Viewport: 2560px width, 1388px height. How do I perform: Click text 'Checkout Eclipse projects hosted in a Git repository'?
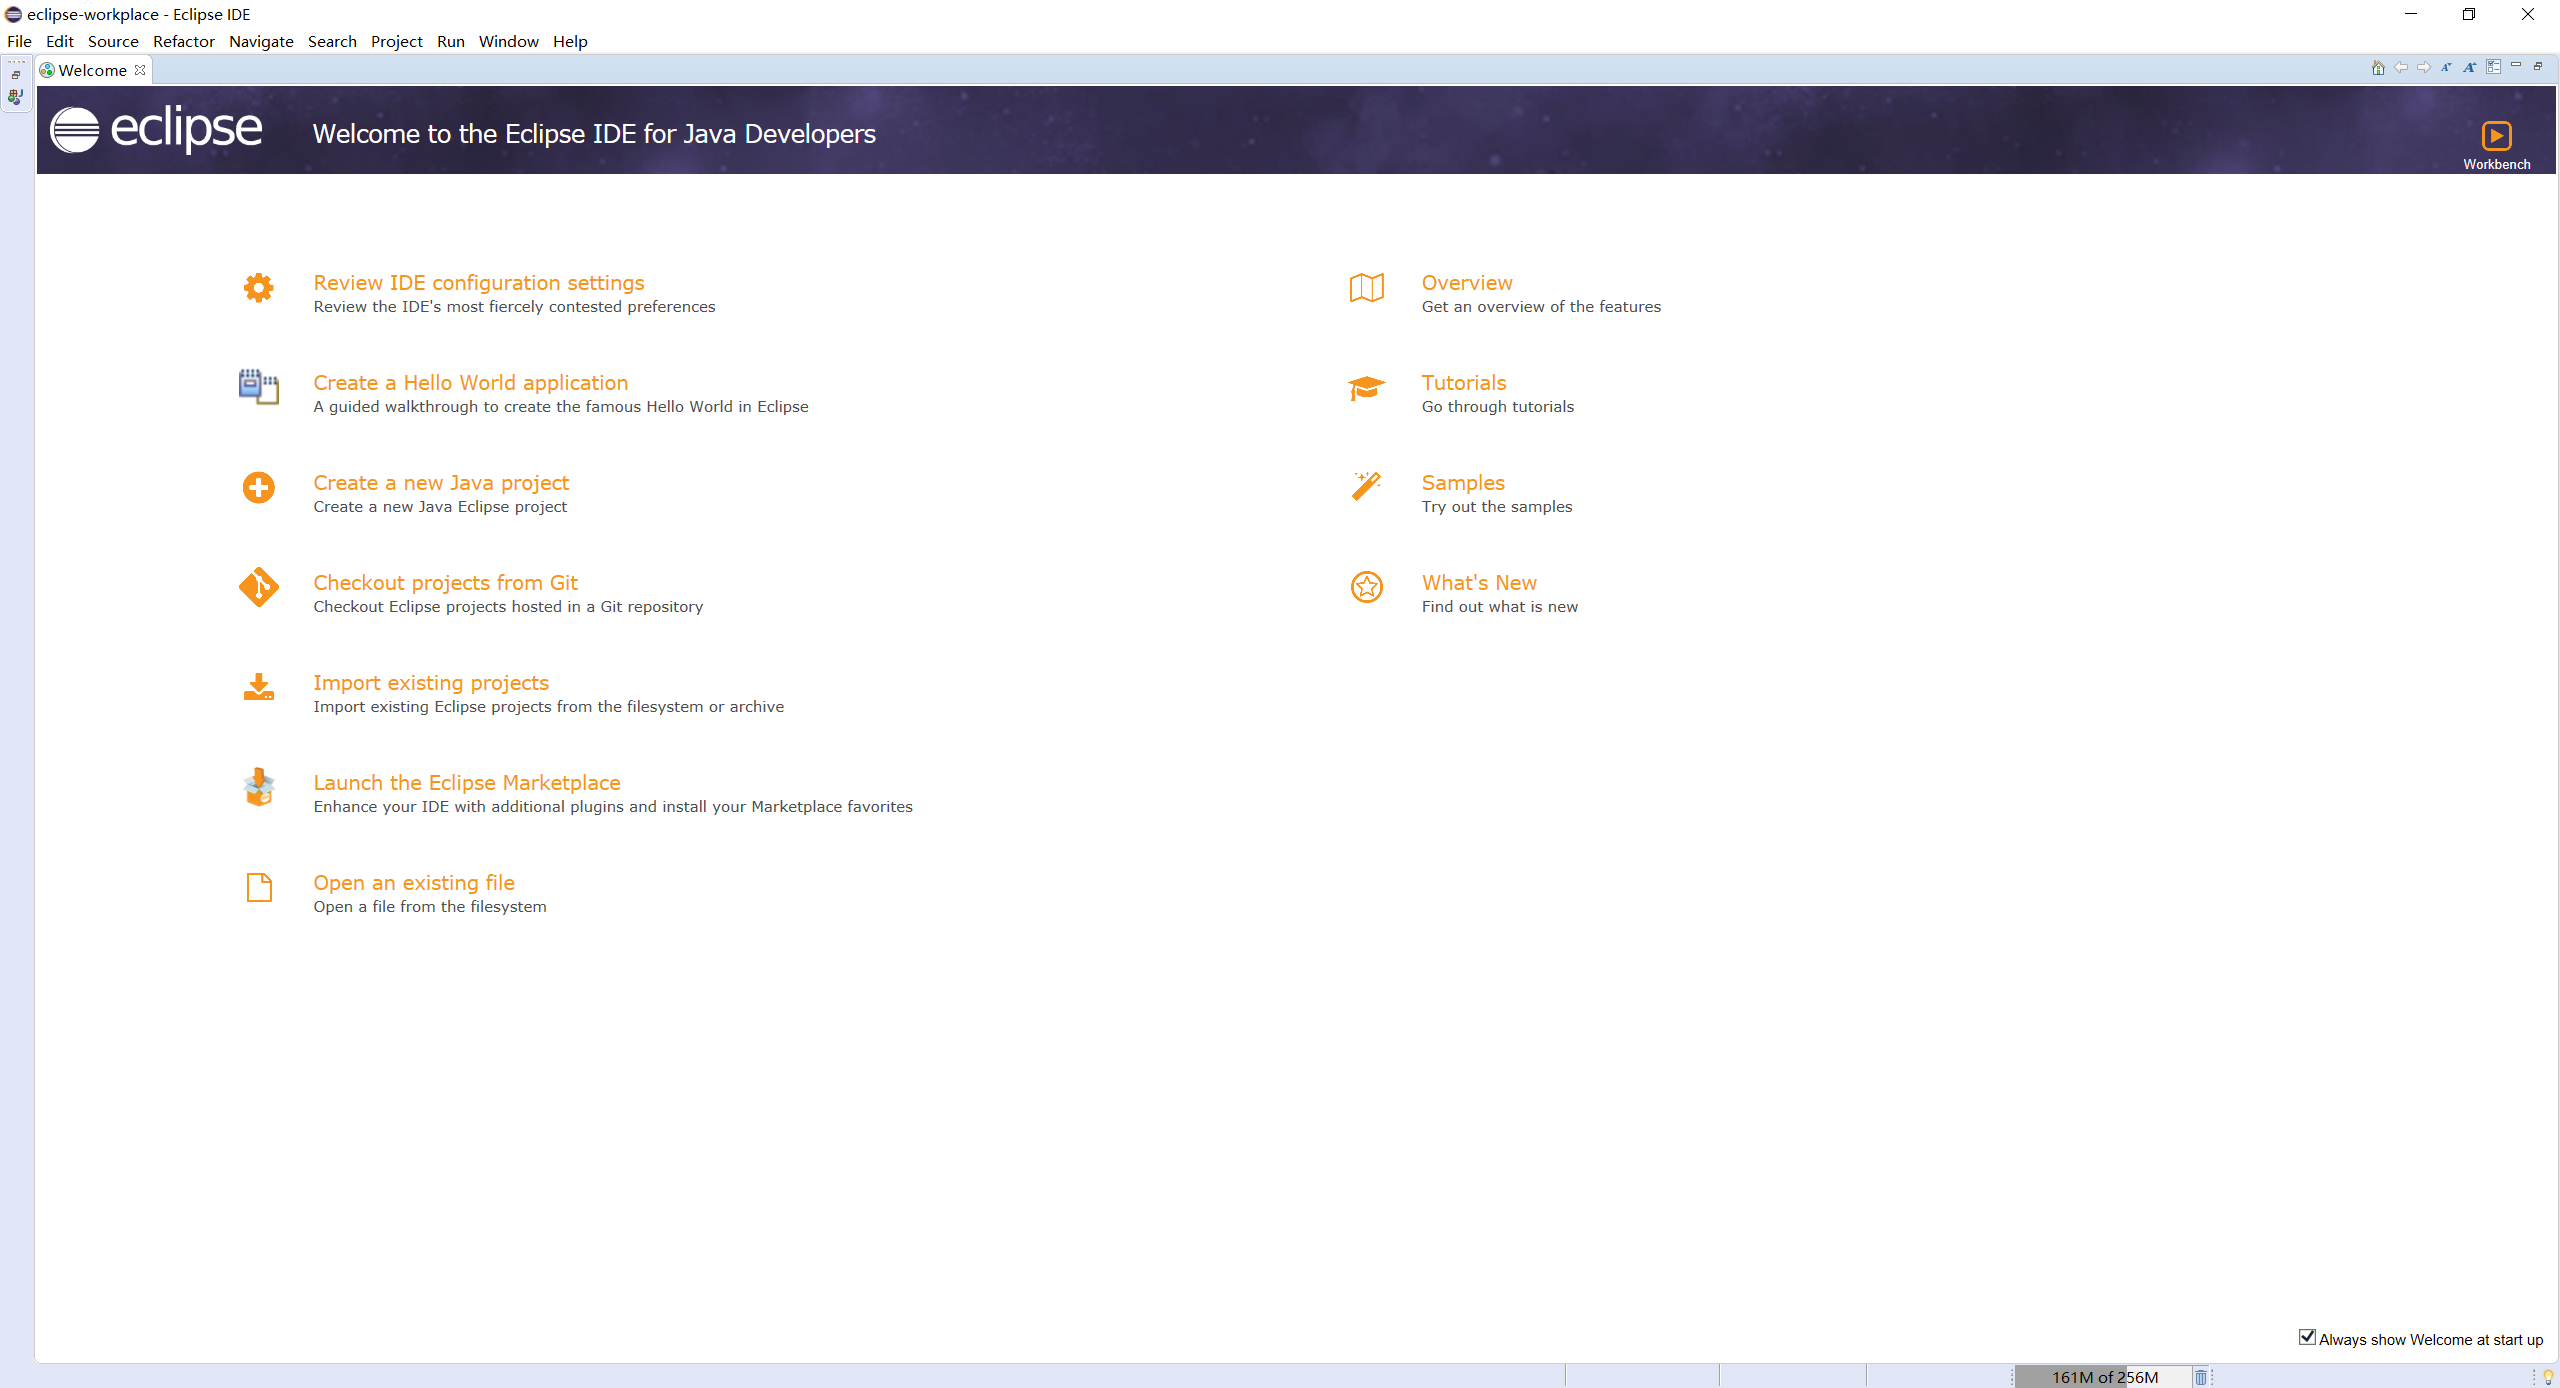coord(508,607)
